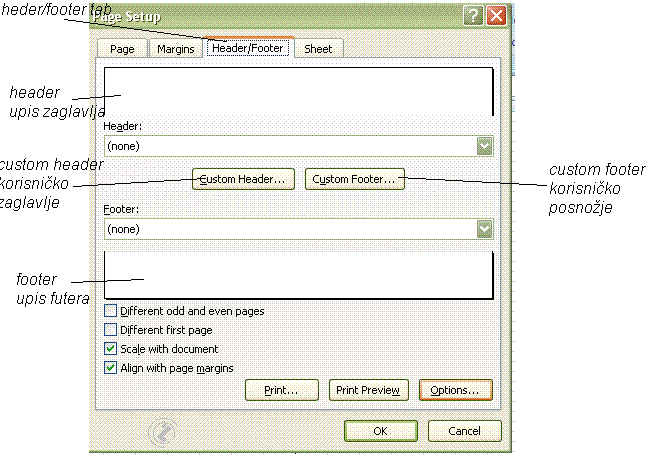651x463 pixels.
Task: Open the Margins tab
Action: (176, 48)
